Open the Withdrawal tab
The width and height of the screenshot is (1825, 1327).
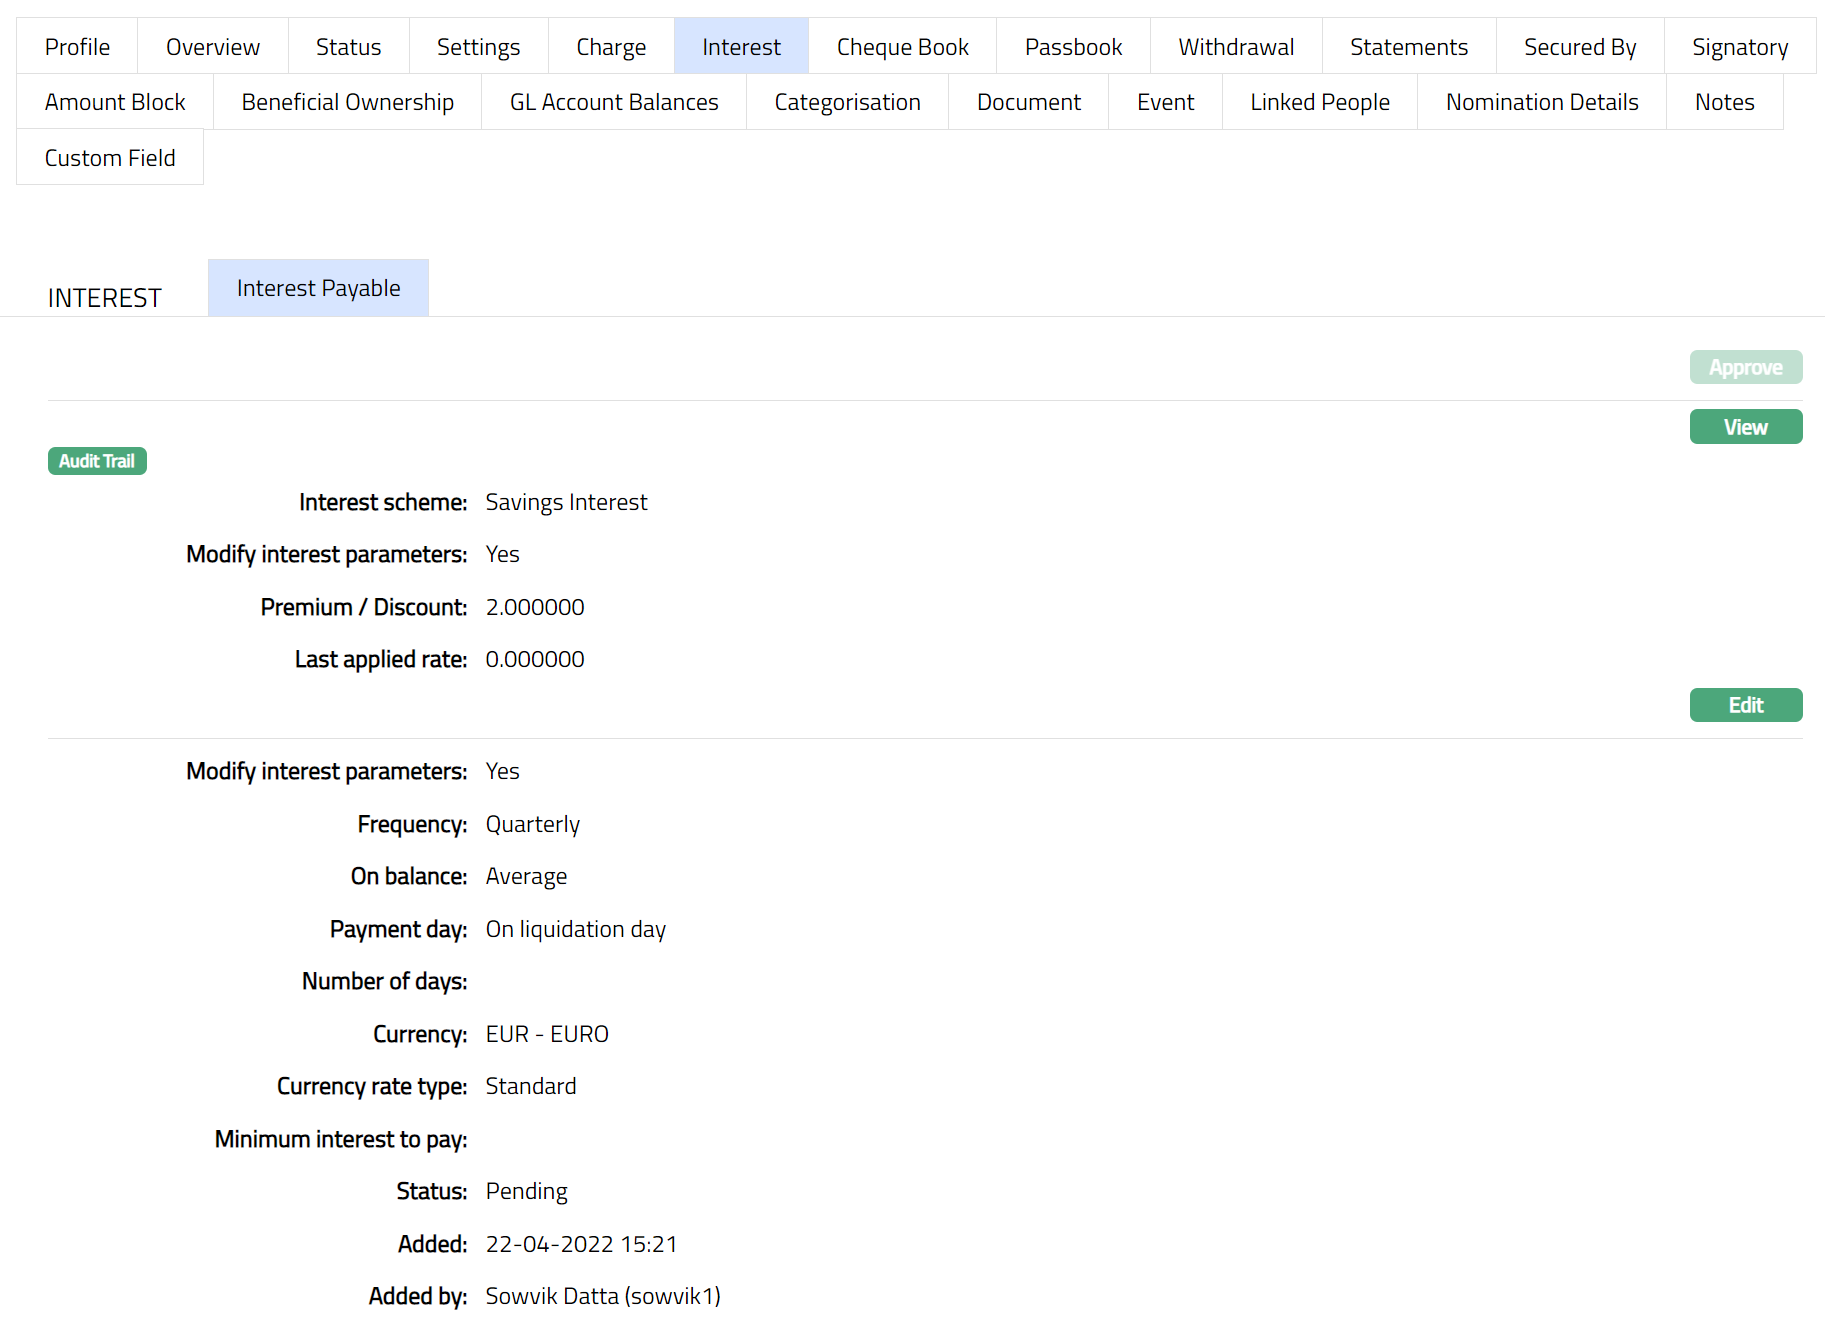(1236, 47)
